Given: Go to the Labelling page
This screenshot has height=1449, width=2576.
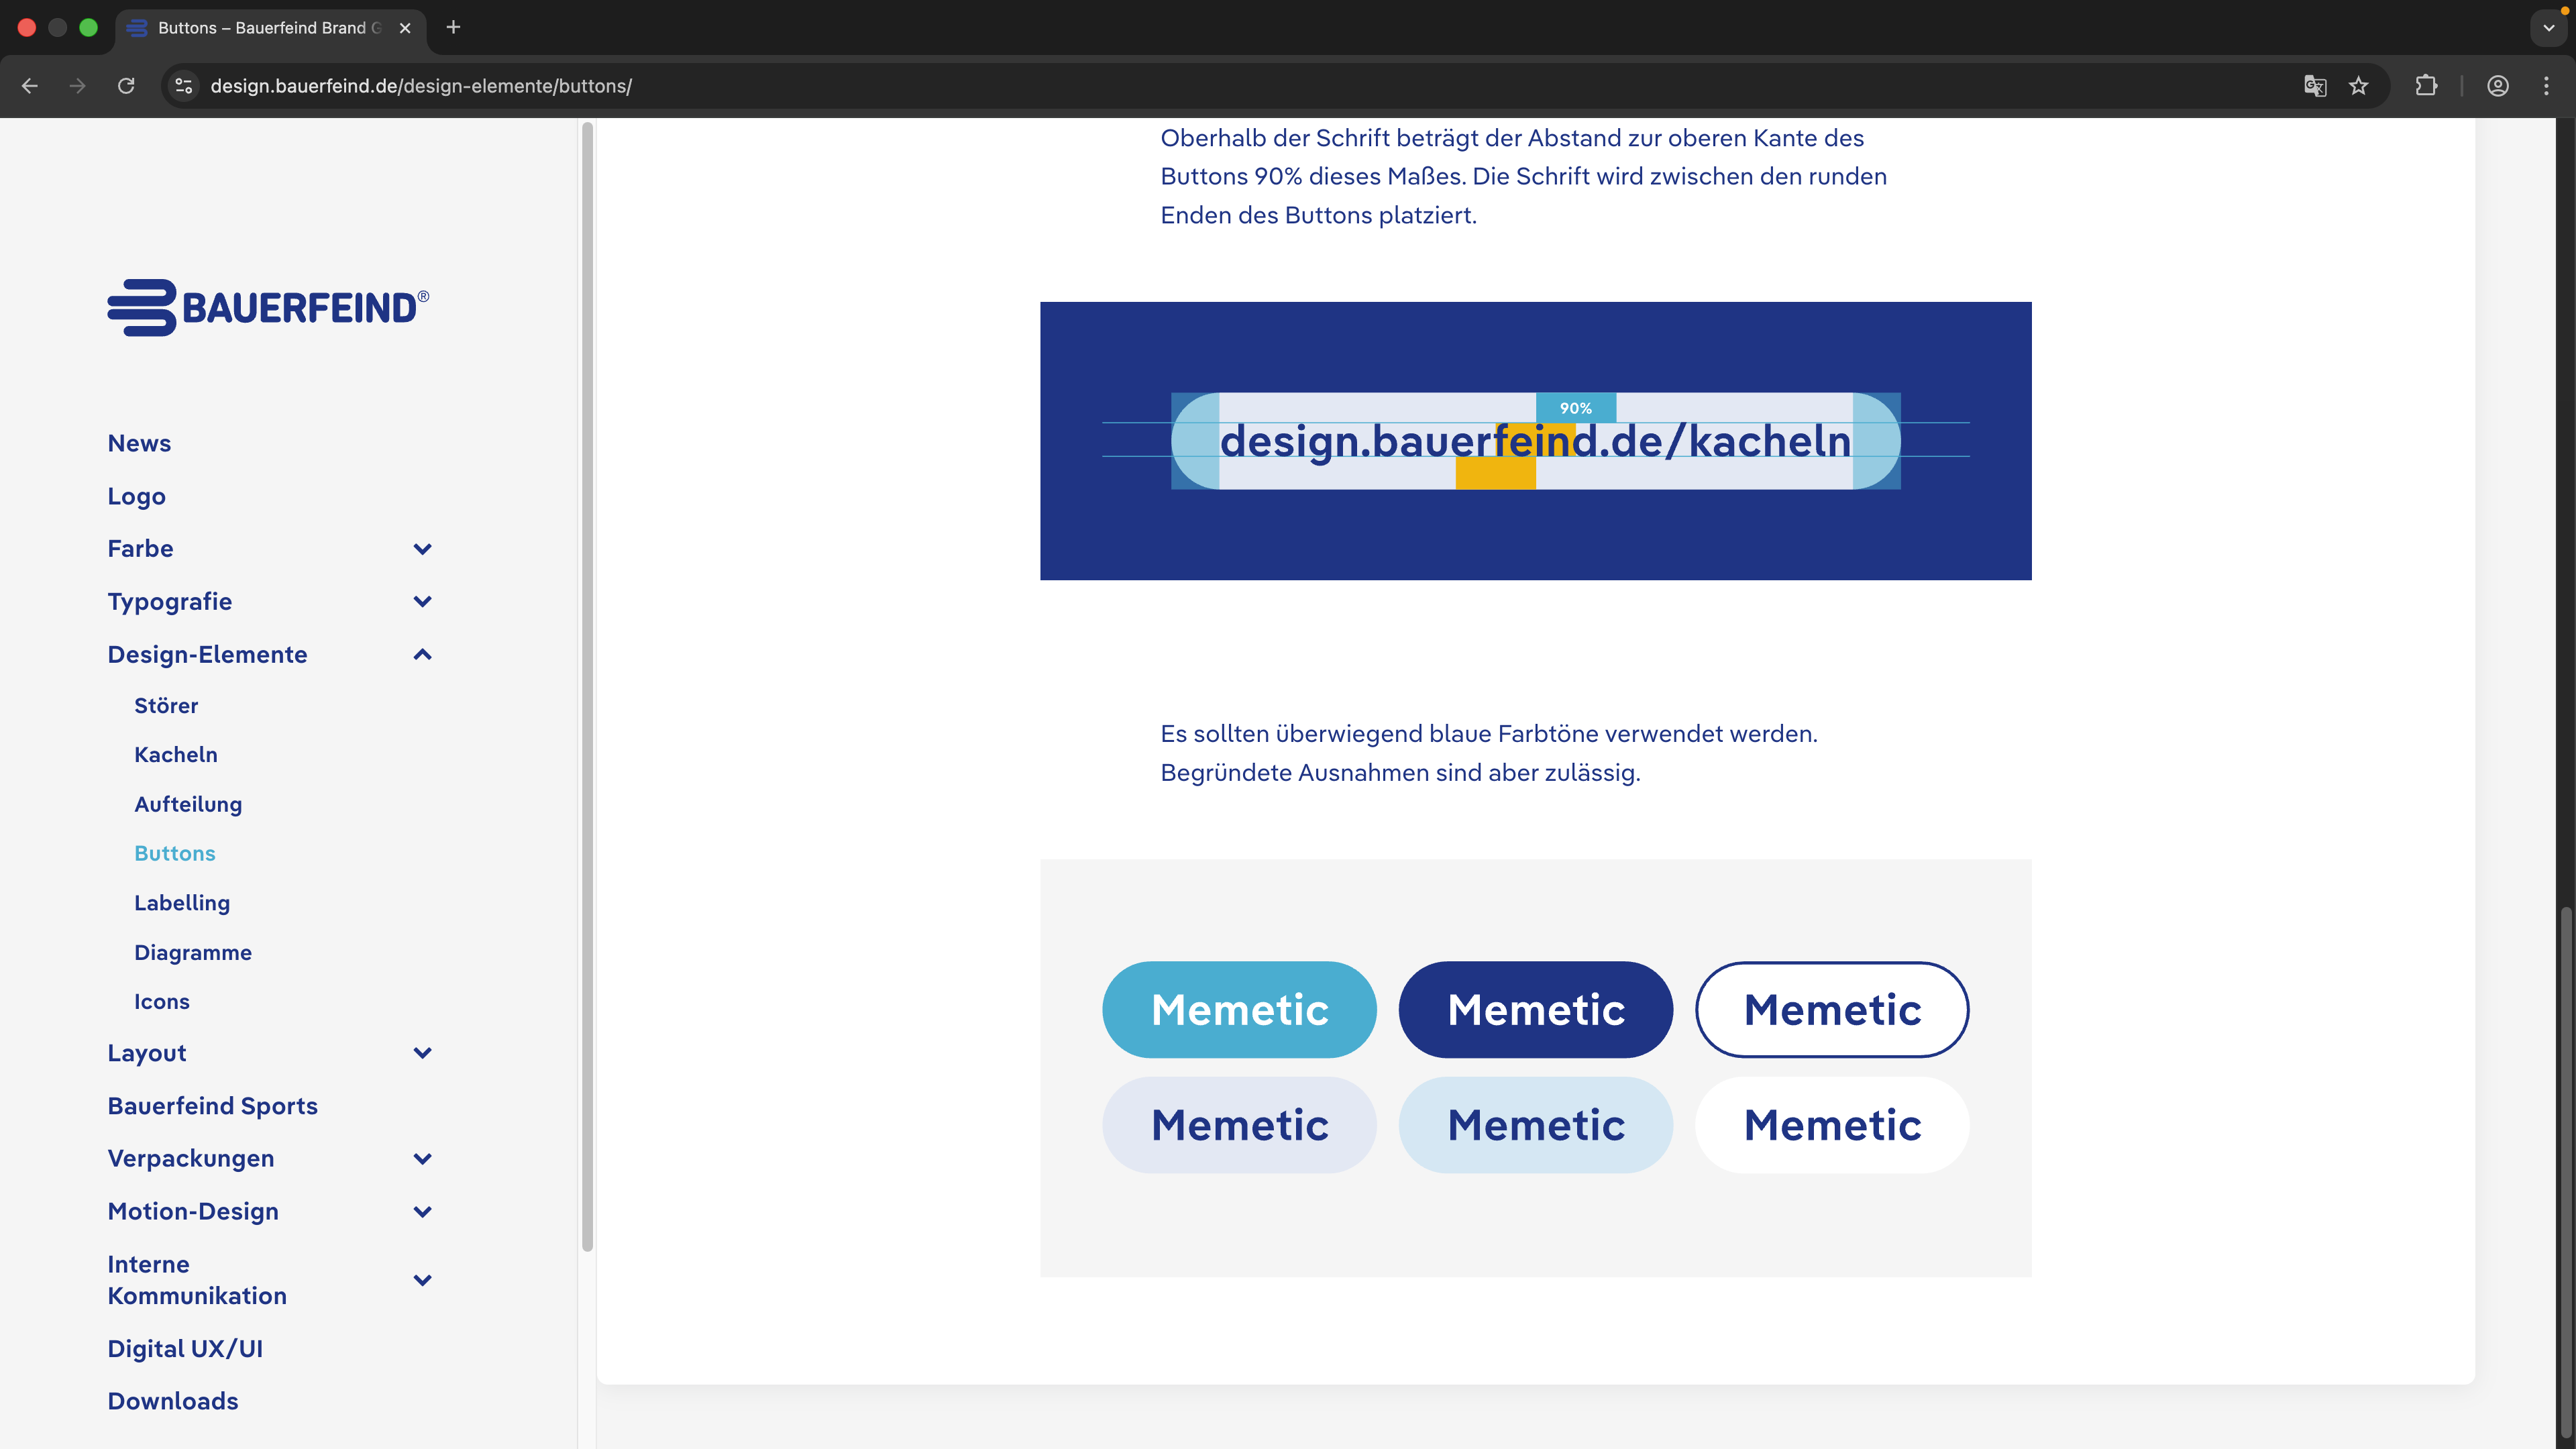Looking at the screenshot, I should click(x=182, y=903).
